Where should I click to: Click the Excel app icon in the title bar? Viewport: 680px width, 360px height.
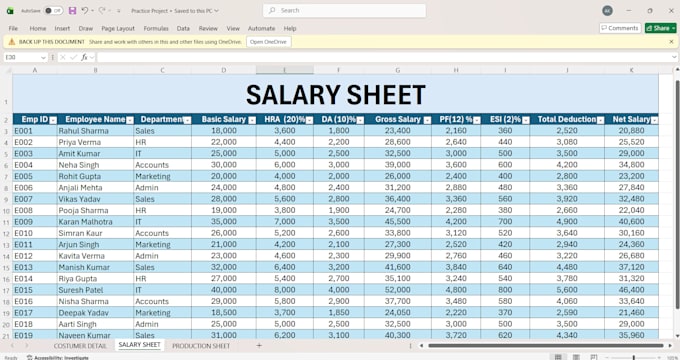(x=10, y=11)
